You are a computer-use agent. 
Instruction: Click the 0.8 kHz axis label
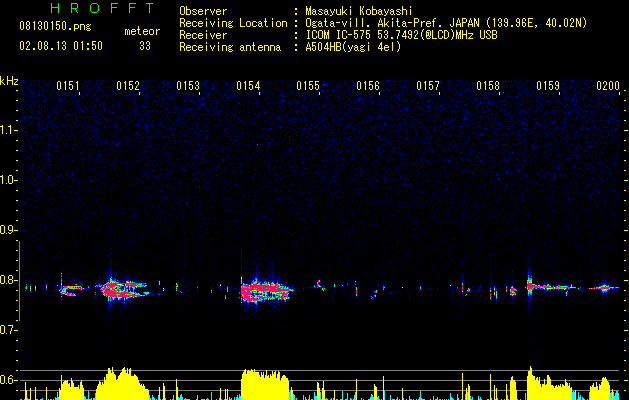pyautogui.click(x=9, y=280)
